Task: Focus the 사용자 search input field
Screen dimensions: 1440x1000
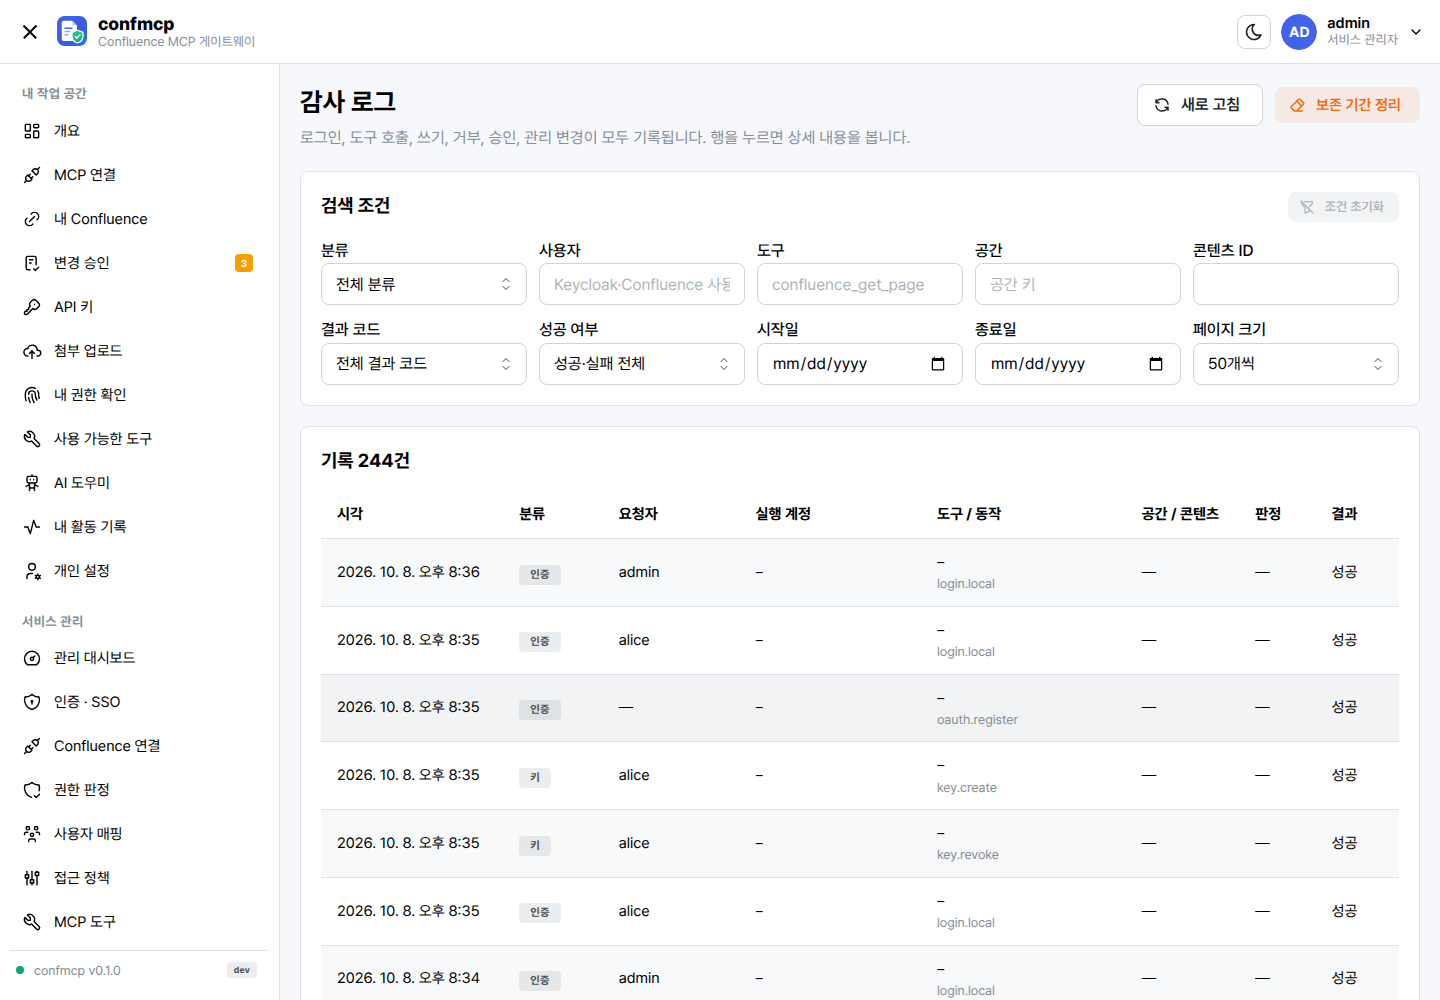Action: click(642, 284)
